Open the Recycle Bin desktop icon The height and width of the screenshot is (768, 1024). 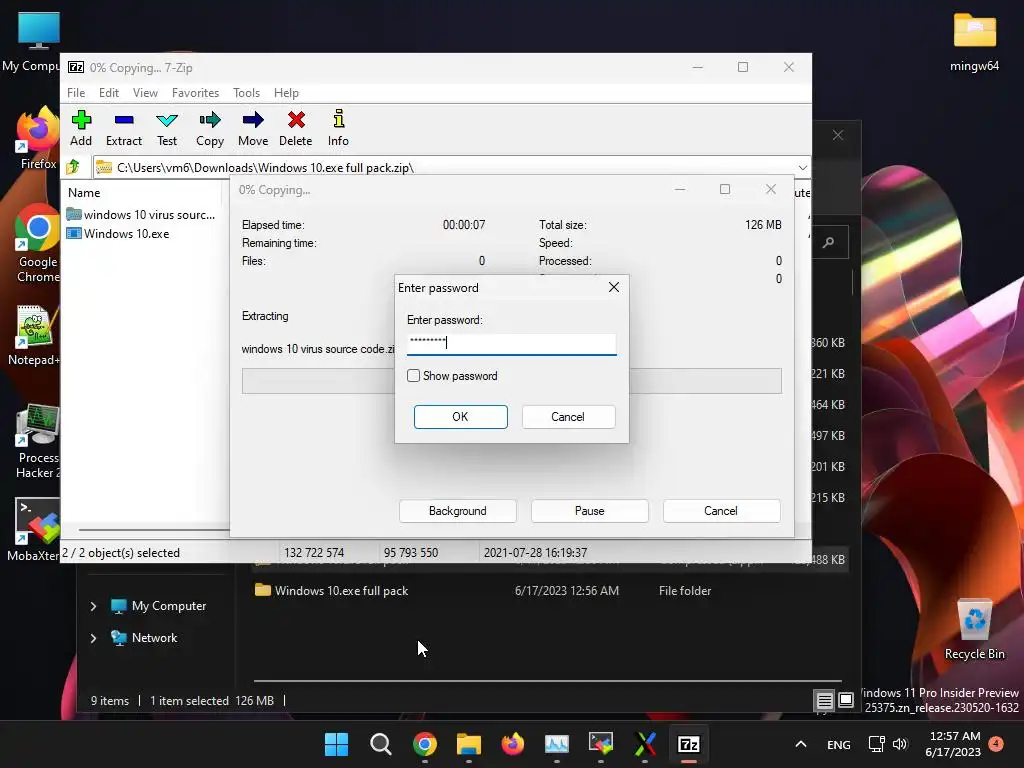click(974, 629)
